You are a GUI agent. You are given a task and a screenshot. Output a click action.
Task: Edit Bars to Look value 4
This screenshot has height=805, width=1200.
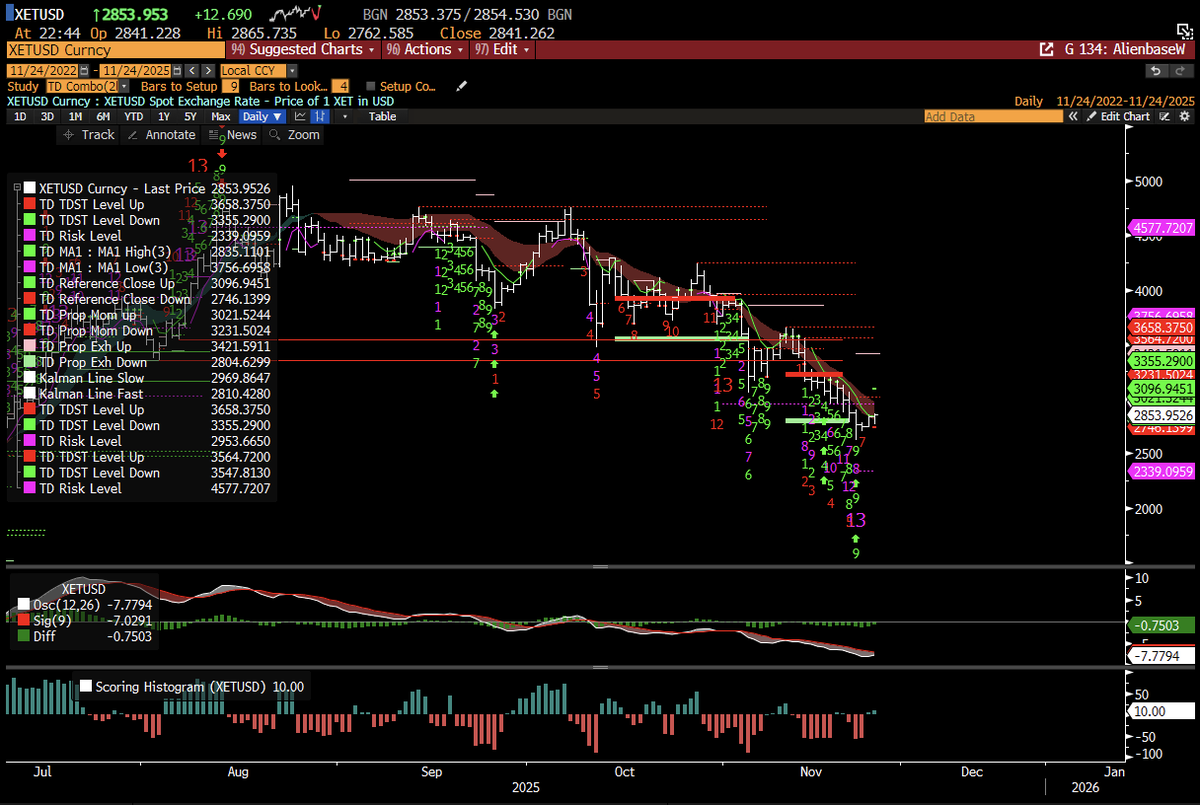[x=342, y=87]
